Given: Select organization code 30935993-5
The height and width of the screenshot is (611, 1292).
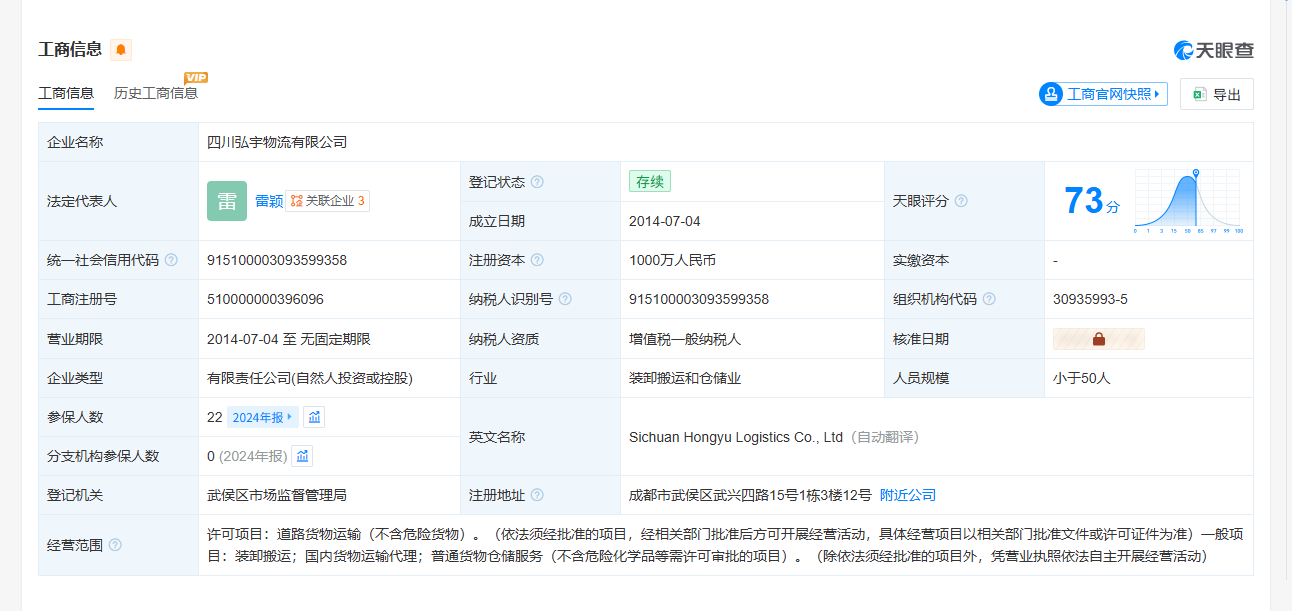Looking at the screenshot, I should click(1090, 299).
